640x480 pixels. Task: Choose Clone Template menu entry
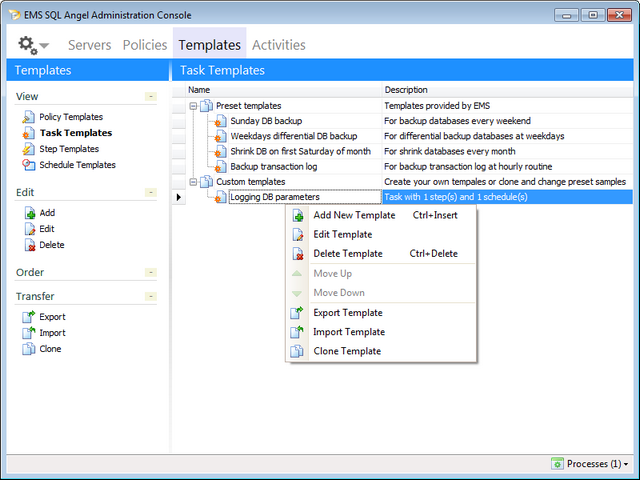381,351
